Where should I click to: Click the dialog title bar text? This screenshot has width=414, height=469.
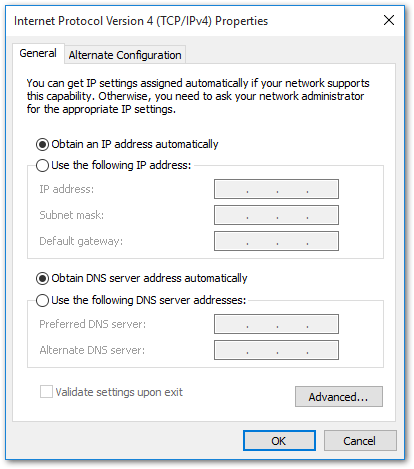(141, 21)
